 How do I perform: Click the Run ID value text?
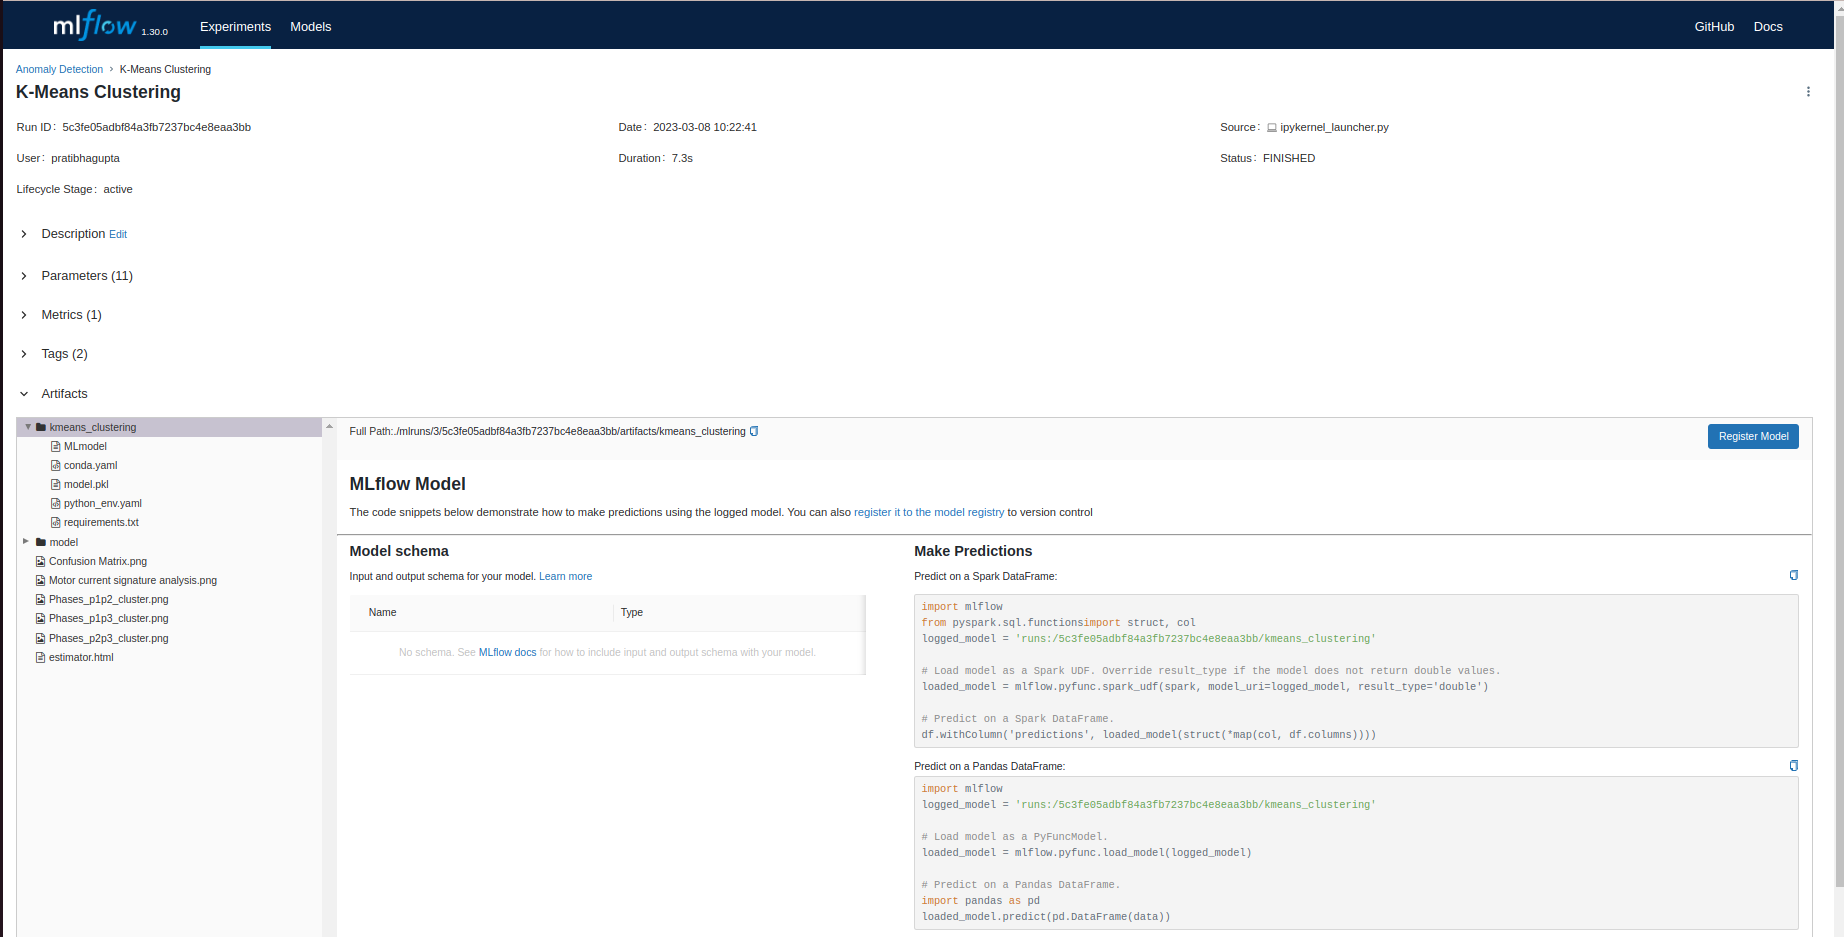click(x=157, y=127)
